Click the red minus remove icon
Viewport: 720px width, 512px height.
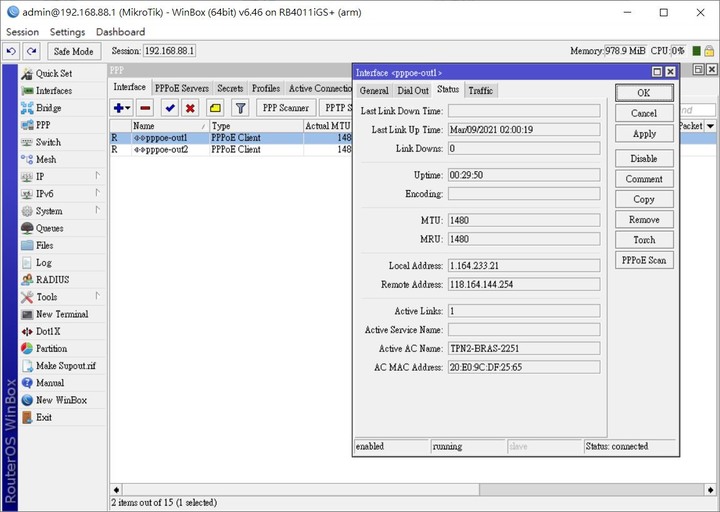click(145, 108)
